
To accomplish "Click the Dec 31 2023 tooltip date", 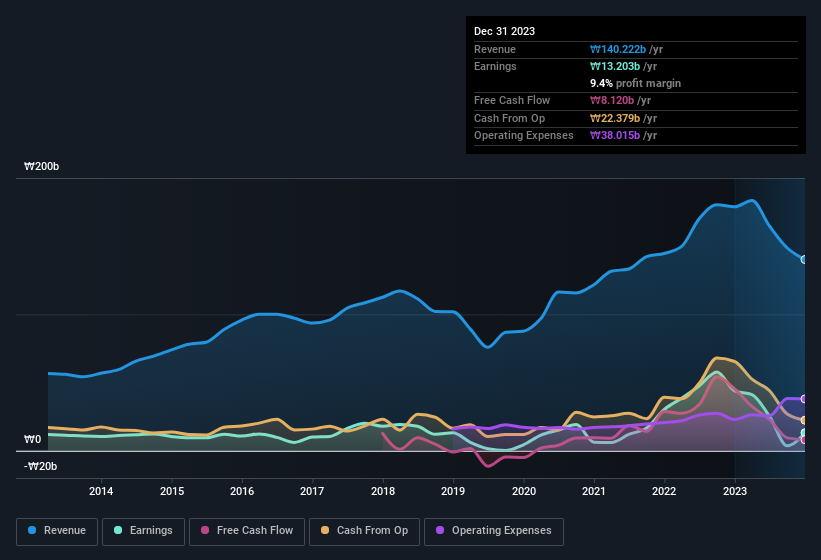I will [504, 31].
